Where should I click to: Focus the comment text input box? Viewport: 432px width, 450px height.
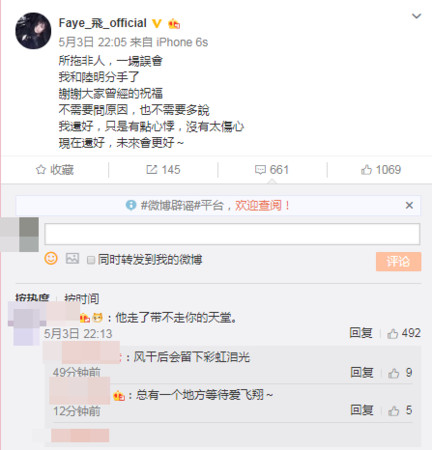click(x=232, y=234)
